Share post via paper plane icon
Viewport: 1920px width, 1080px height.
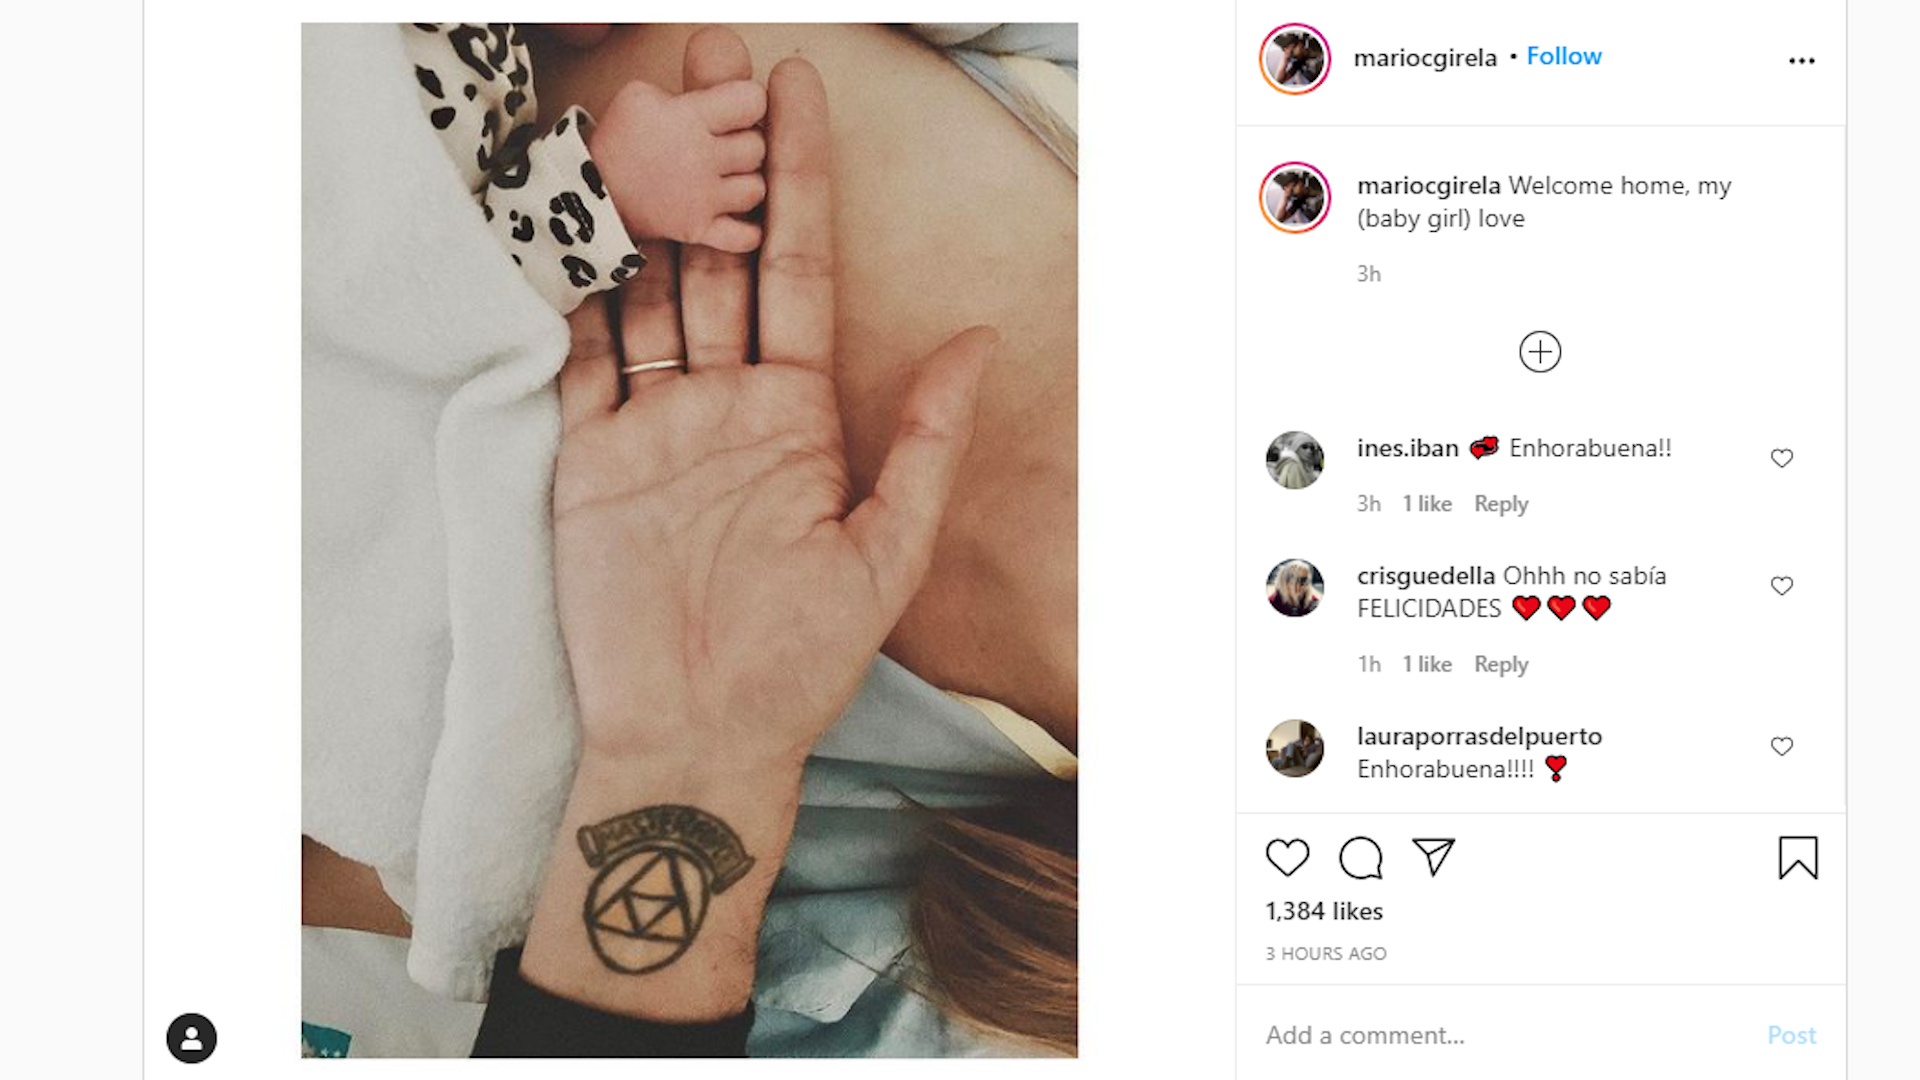(x=1433, y=857)
